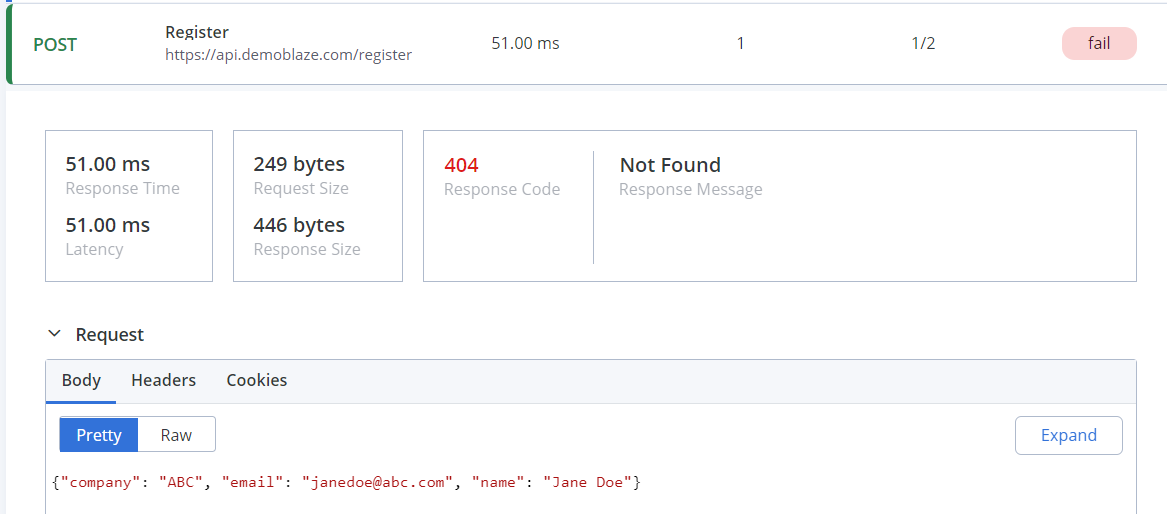Click the Not Found response message

(671, 165)
